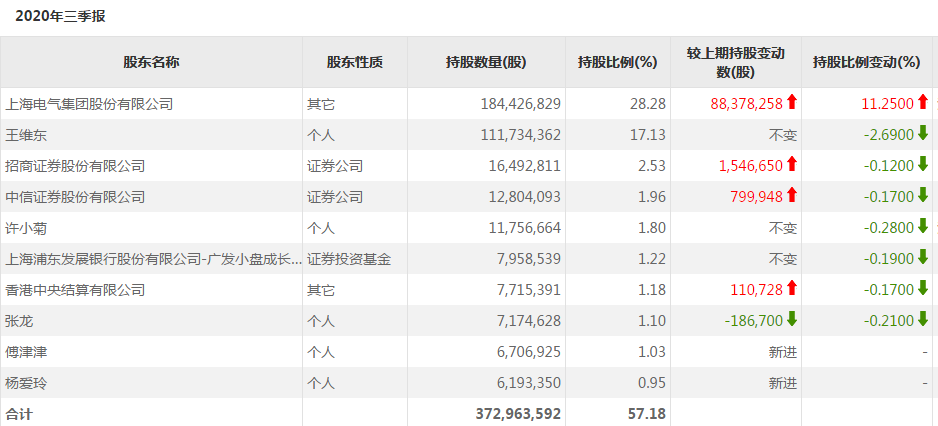Select share count 11,756,664
The height and width of the screenshot is (426, 938).
(524, 229)
